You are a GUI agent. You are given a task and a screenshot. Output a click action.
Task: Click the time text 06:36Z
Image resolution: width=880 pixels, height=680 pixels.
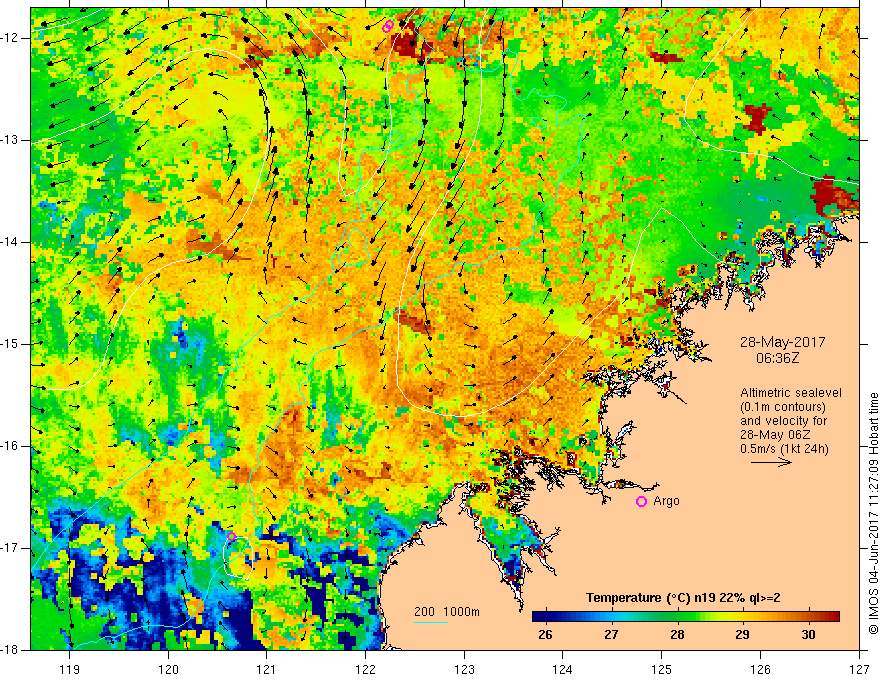[x=777, y=358]
